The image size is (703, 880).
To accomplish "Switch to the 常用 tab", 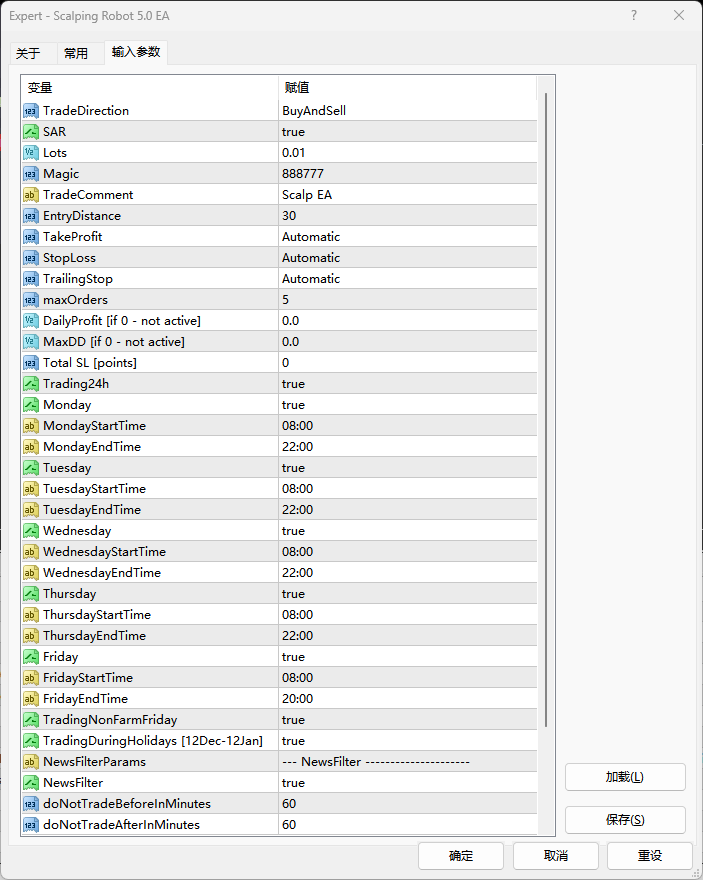I will pos(76,53).
